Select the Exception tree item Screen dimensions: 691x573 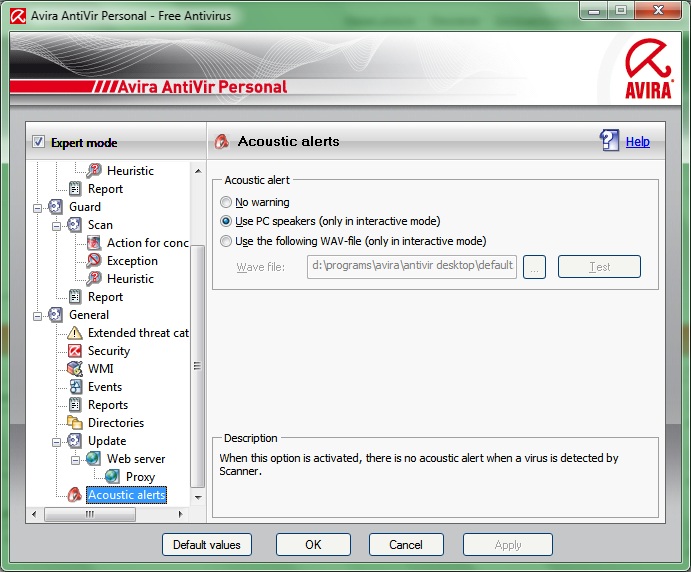(x=132, y=261)
